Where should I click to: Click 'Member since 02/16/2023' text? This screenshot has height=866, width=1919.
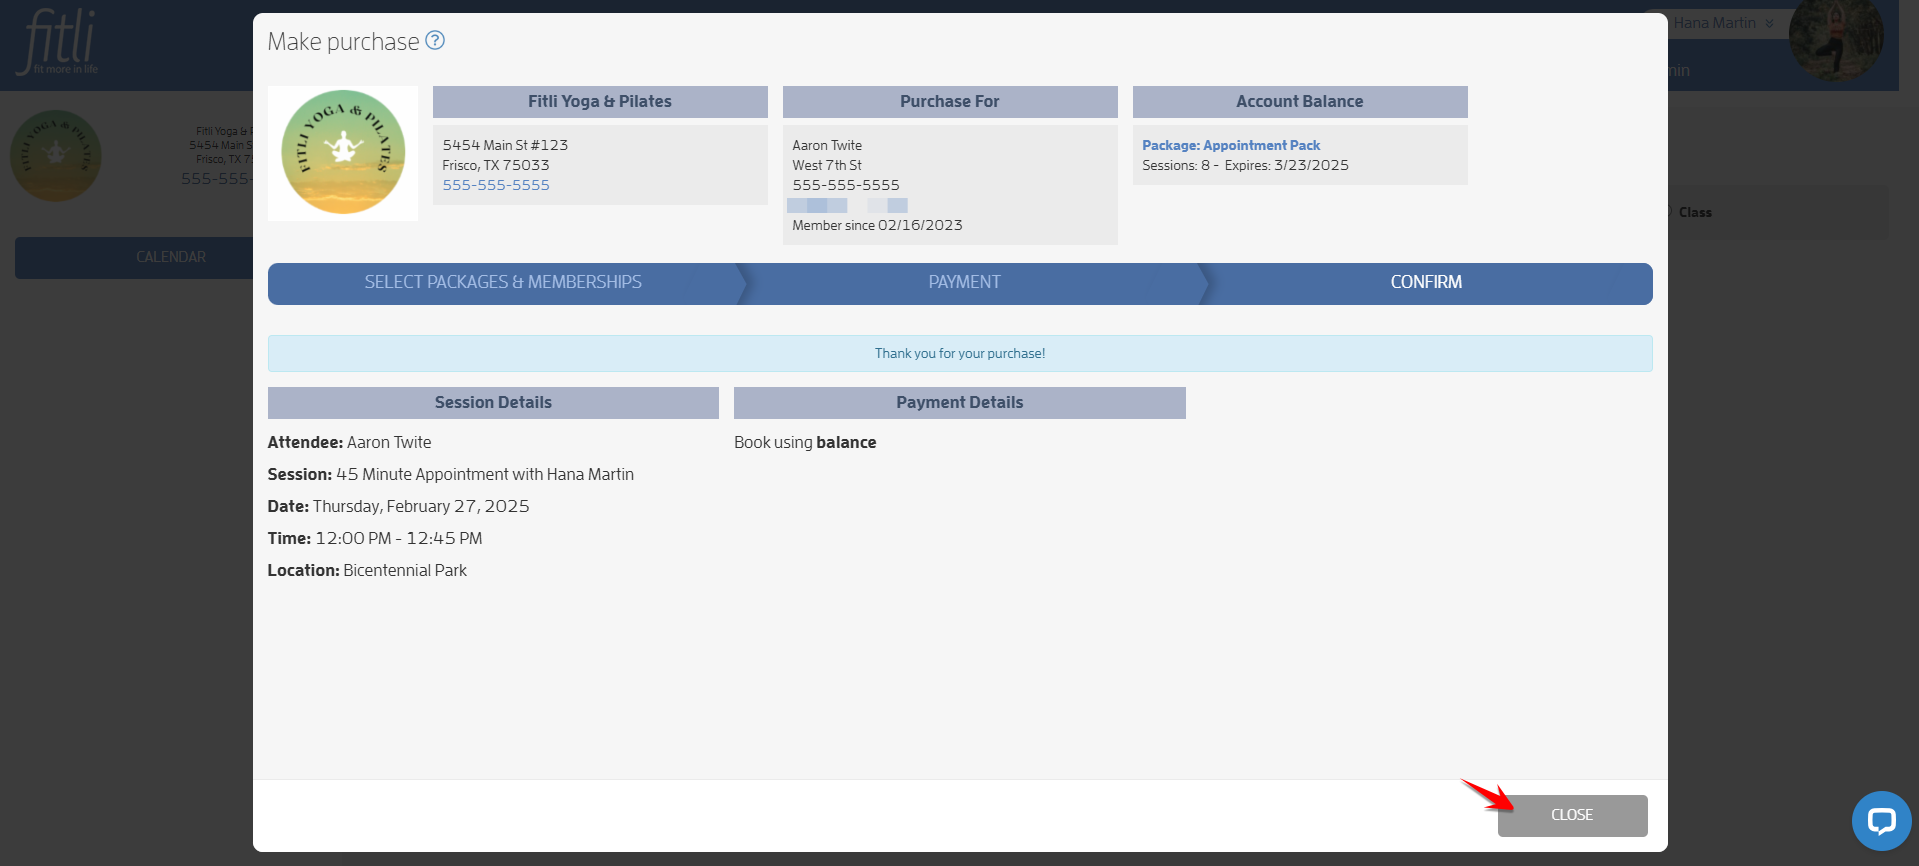877,225
